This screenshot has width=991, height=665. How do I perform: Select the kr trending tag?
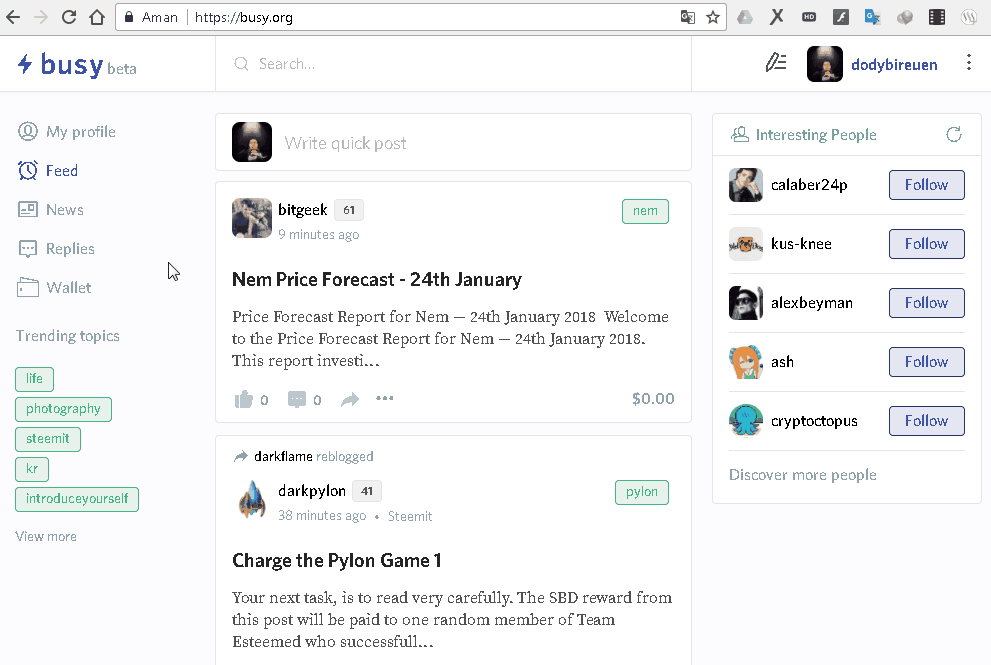32,469
